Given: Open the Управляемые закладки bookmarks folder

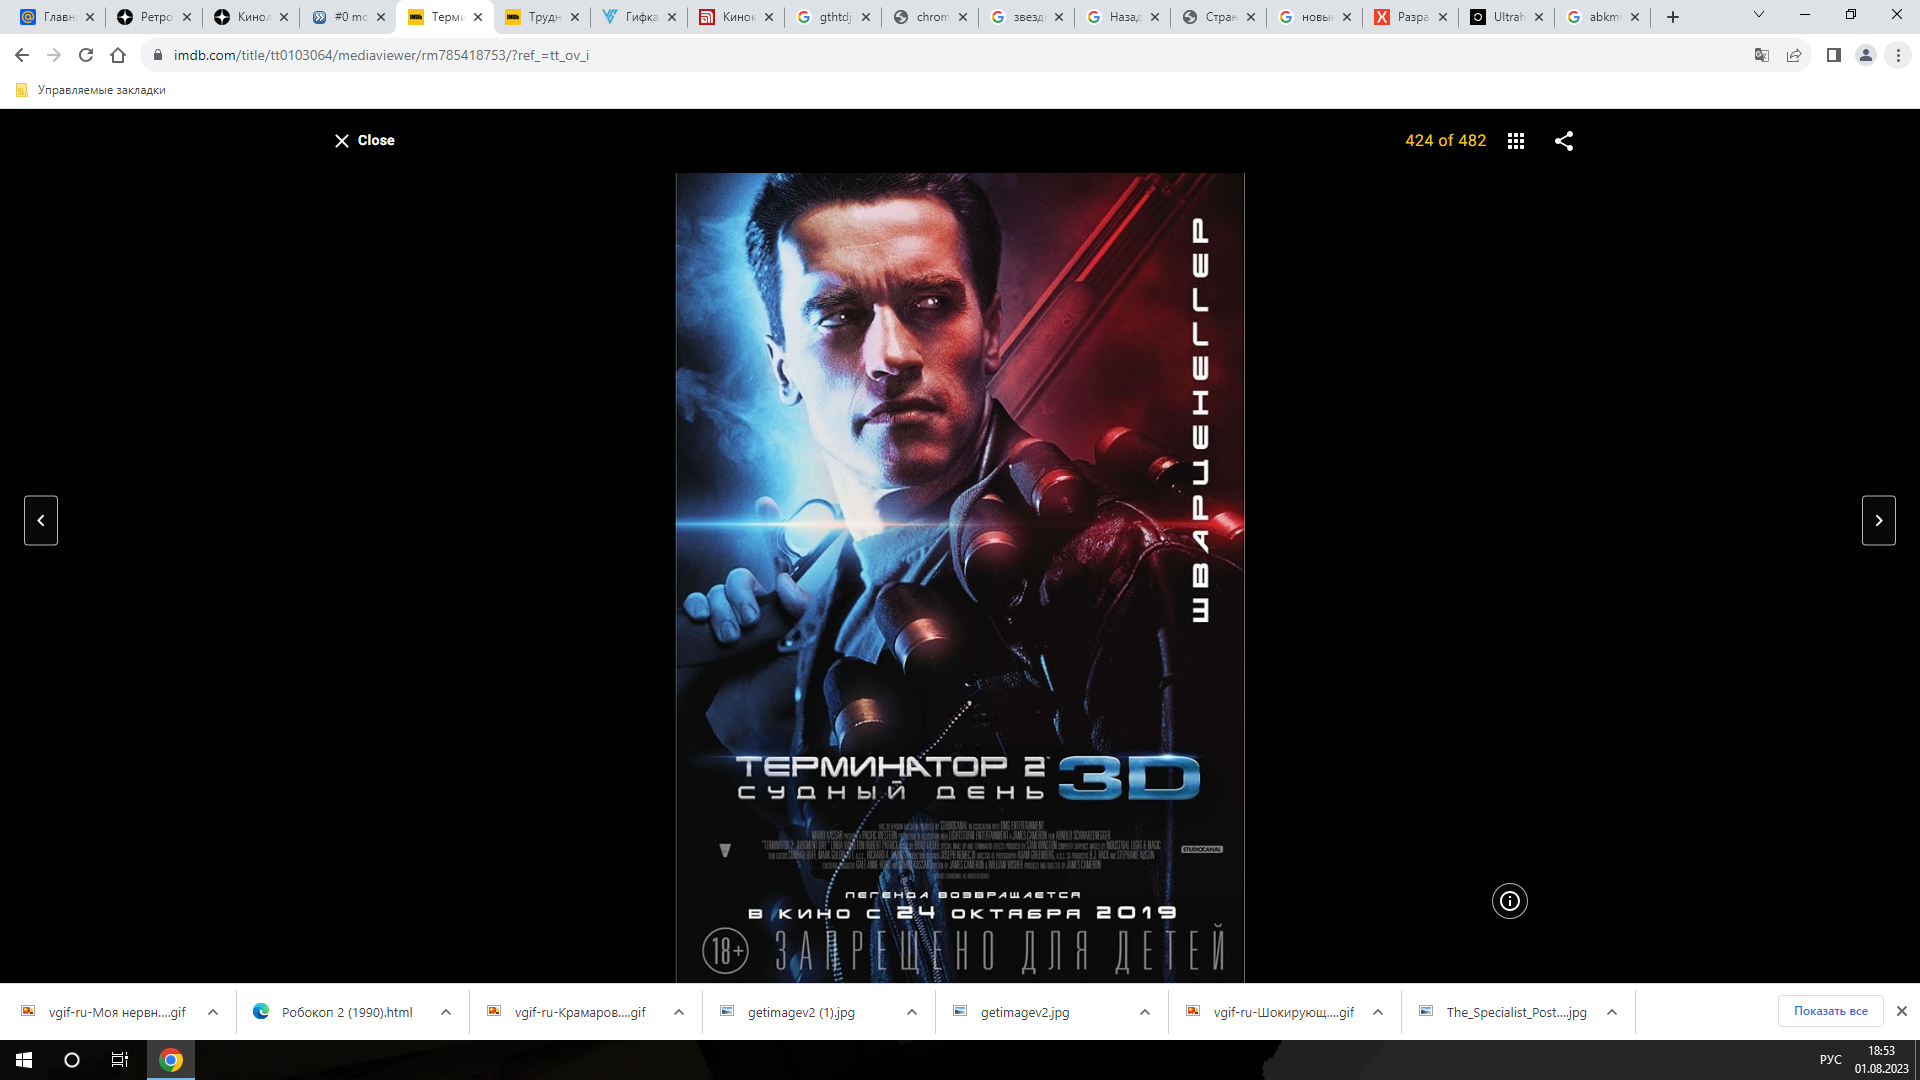Looking at the screenshot, I should coord(91,90).
